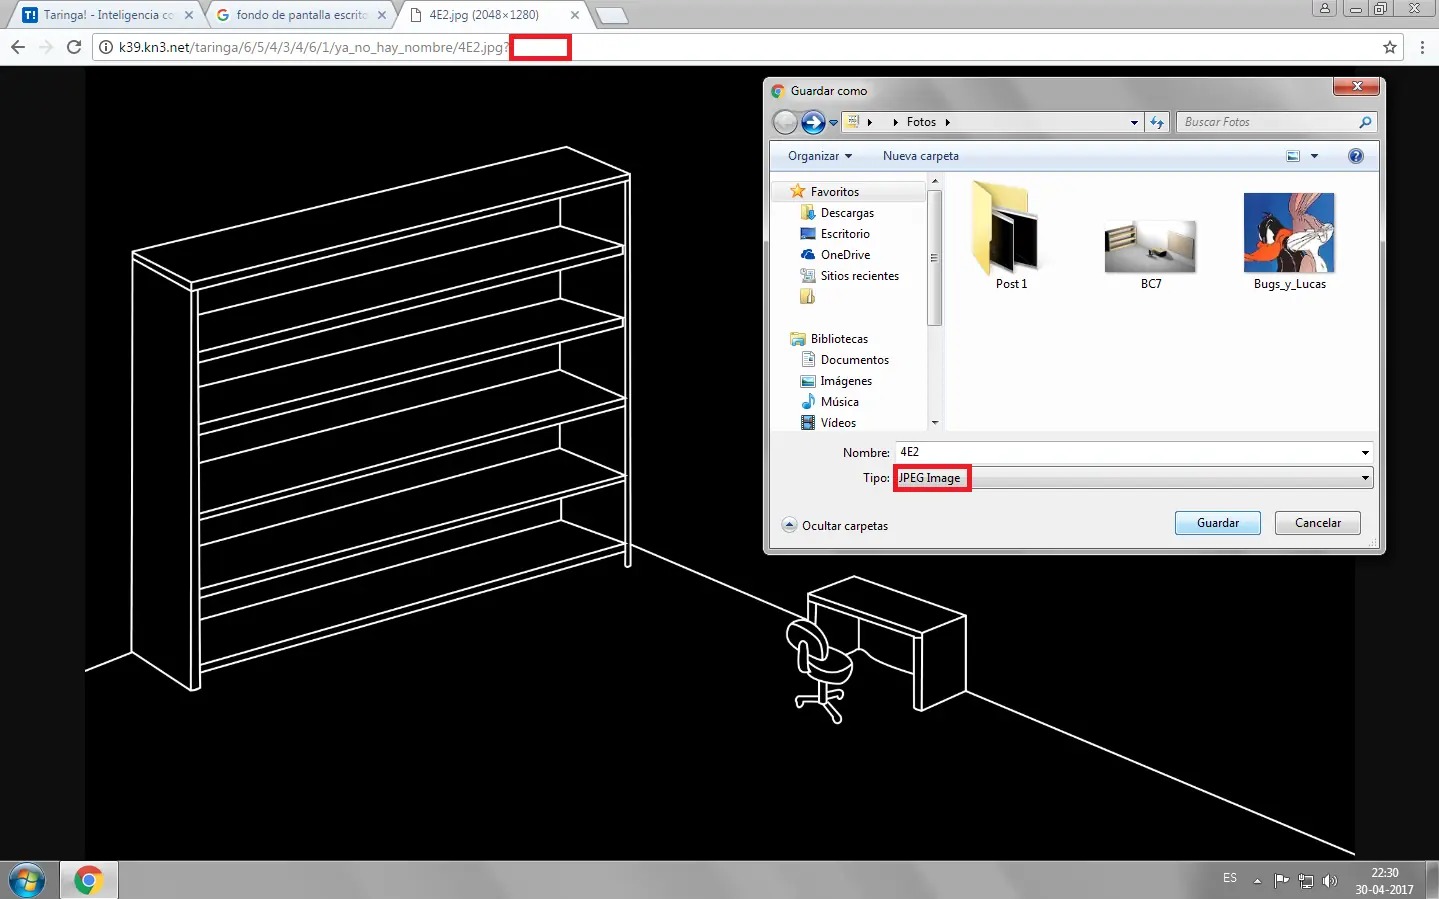Open the Action Center flag icon
The height and width of the screenshot is (899, 1439).
click(x=1281, y=881)
